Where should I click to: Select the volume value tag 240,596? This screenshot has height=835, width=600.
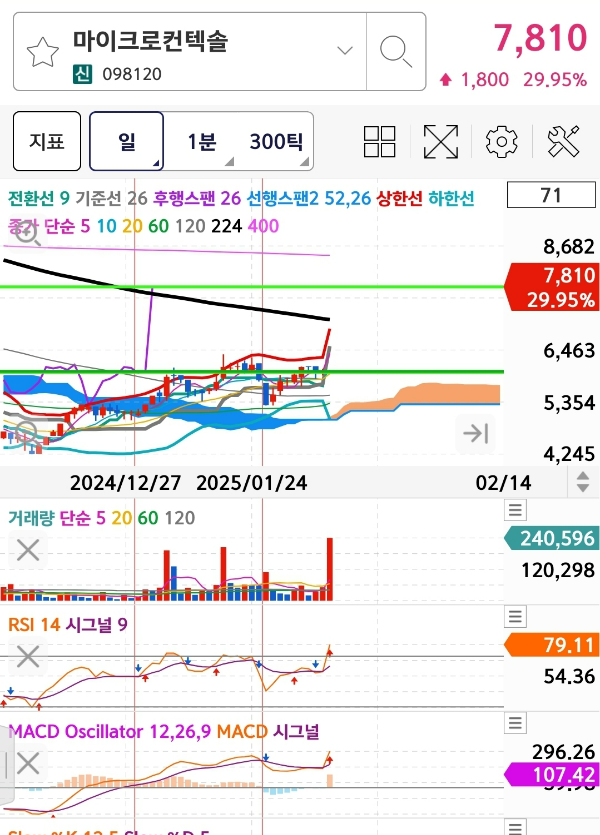(552, 538)
